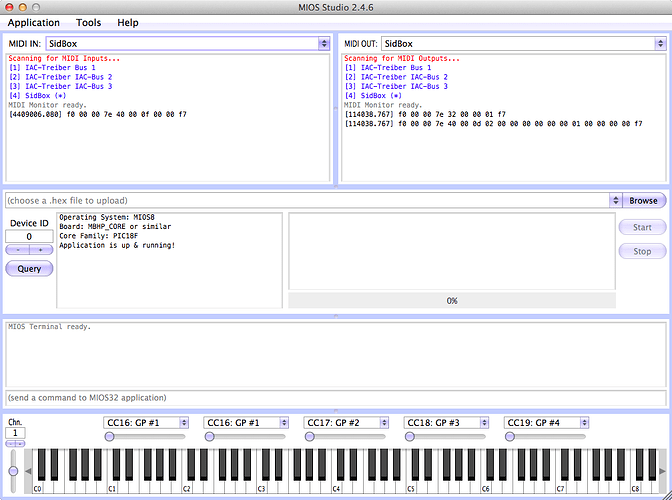Click the Start upload button
The width and height of the screenshot is (672, 500).
(642, 227)
